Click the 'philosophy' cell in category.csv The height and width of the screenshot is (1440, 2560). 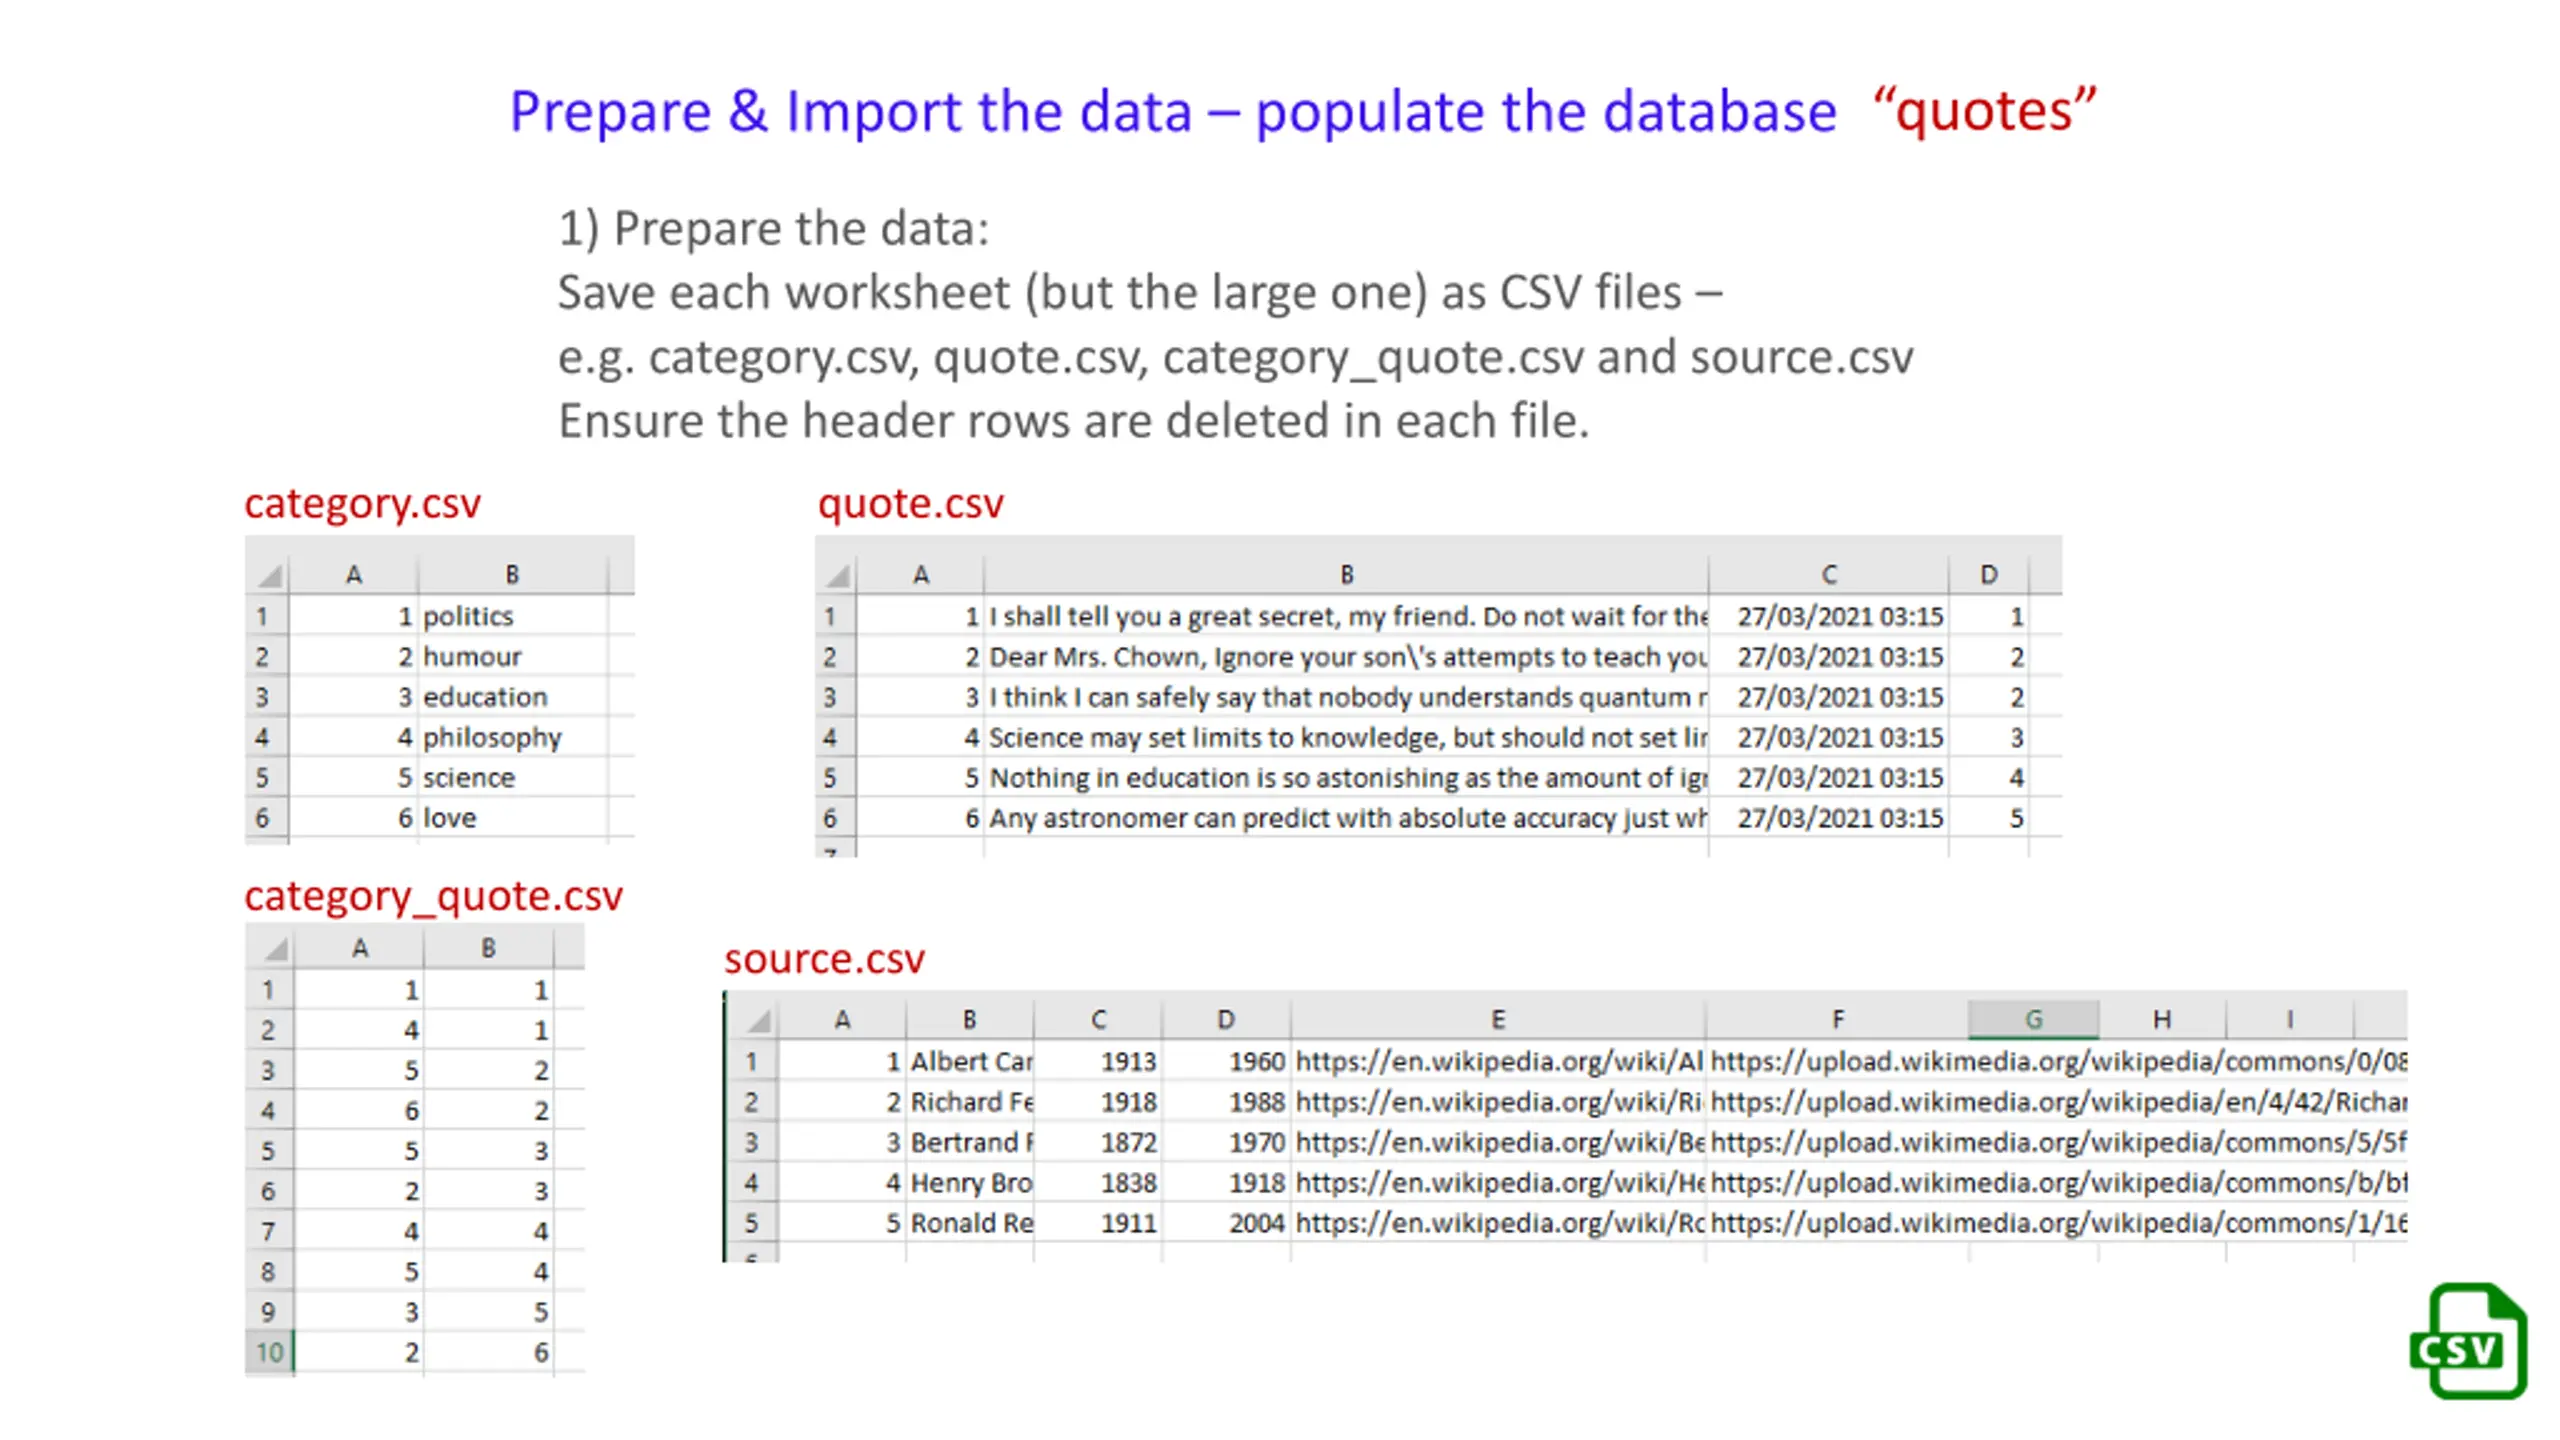point(492,738)
